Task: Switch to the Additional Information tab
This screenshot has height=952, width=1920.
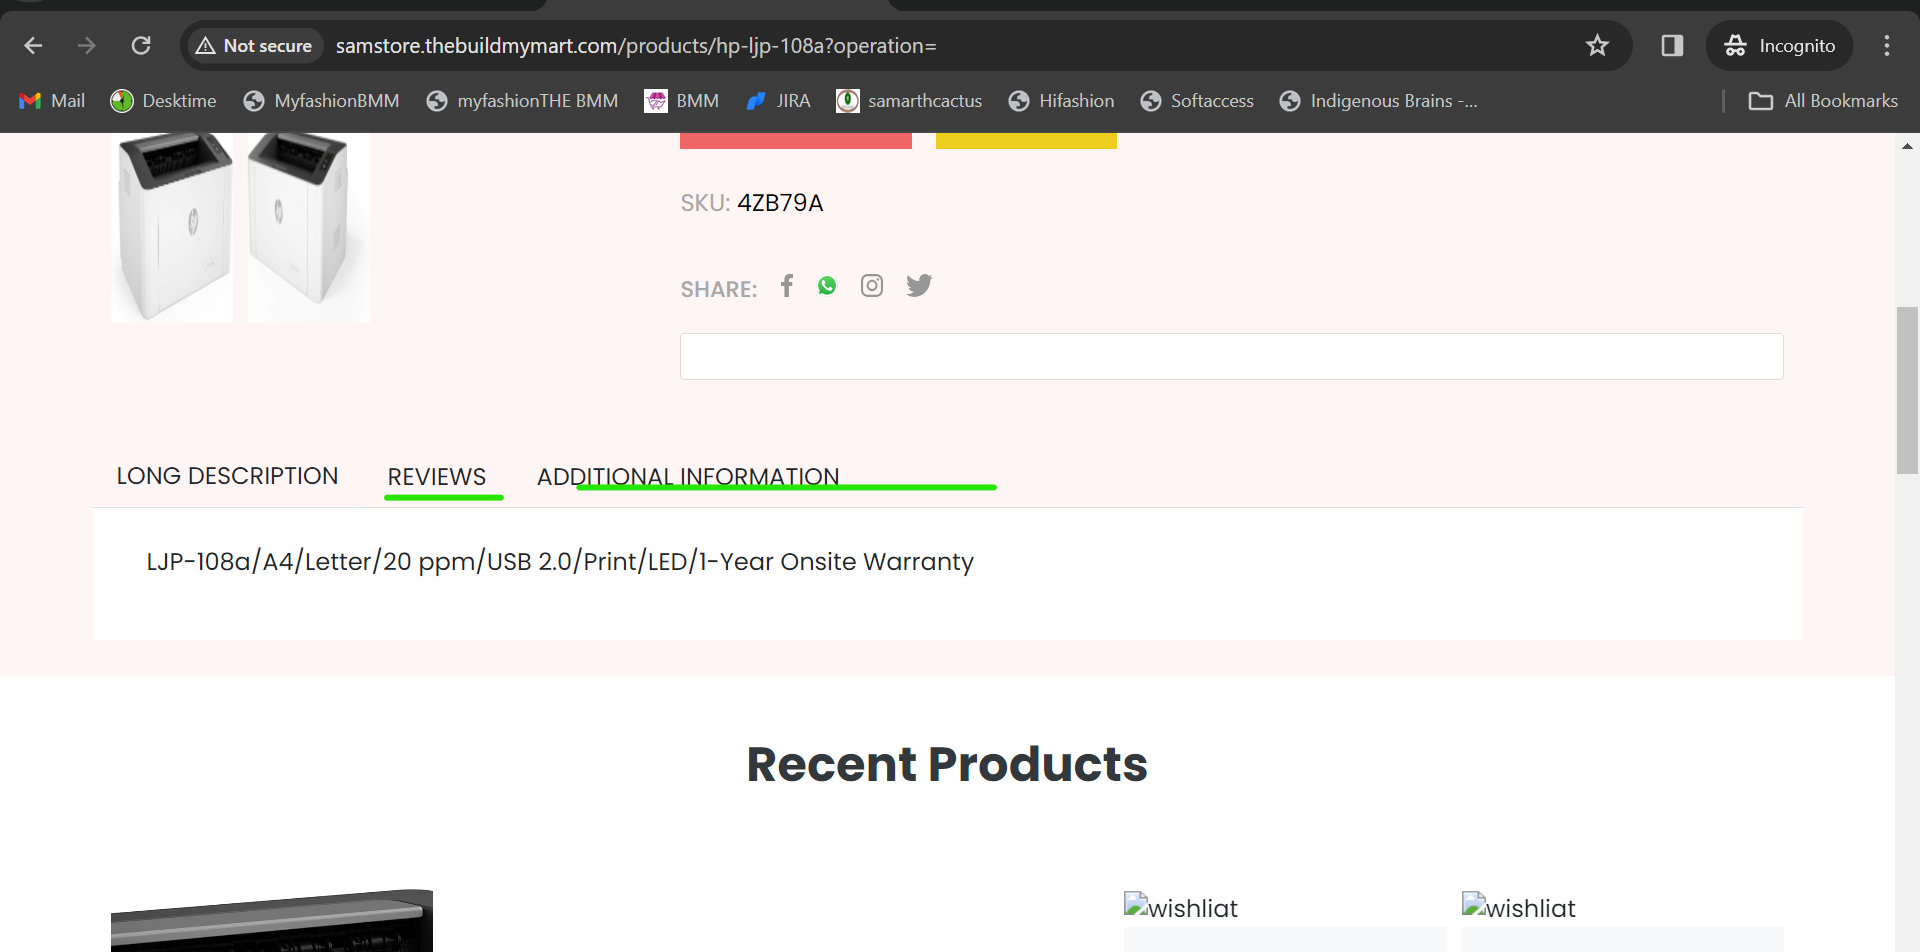Action: (x=688, y=477)
